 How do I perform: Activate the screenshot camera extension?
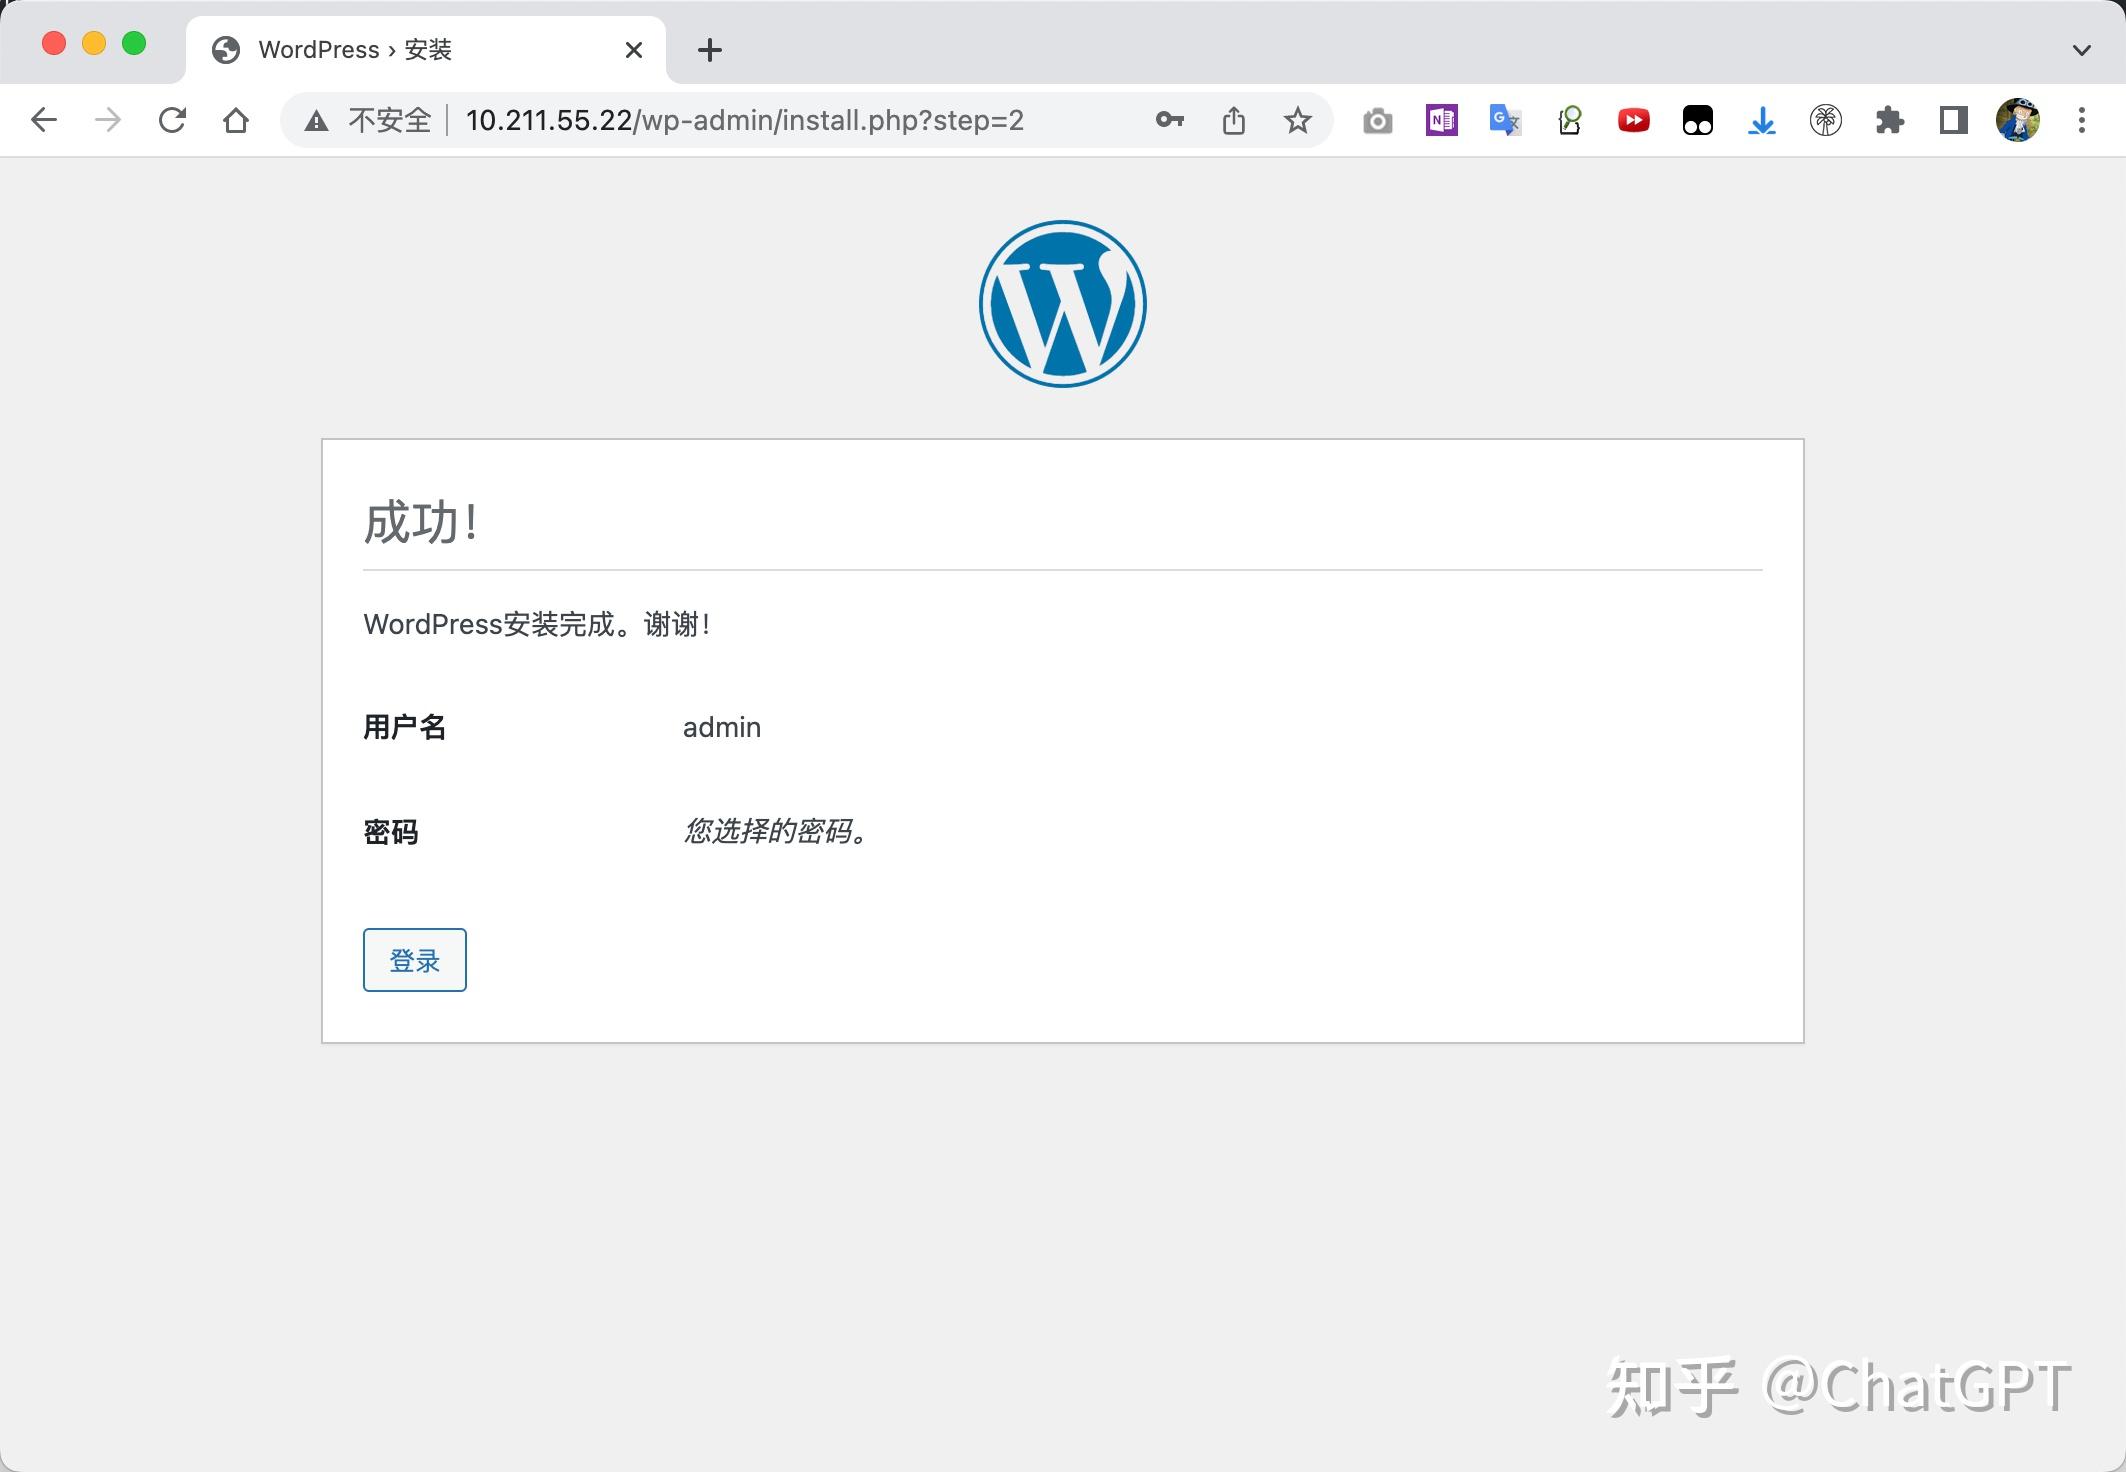1378,120
